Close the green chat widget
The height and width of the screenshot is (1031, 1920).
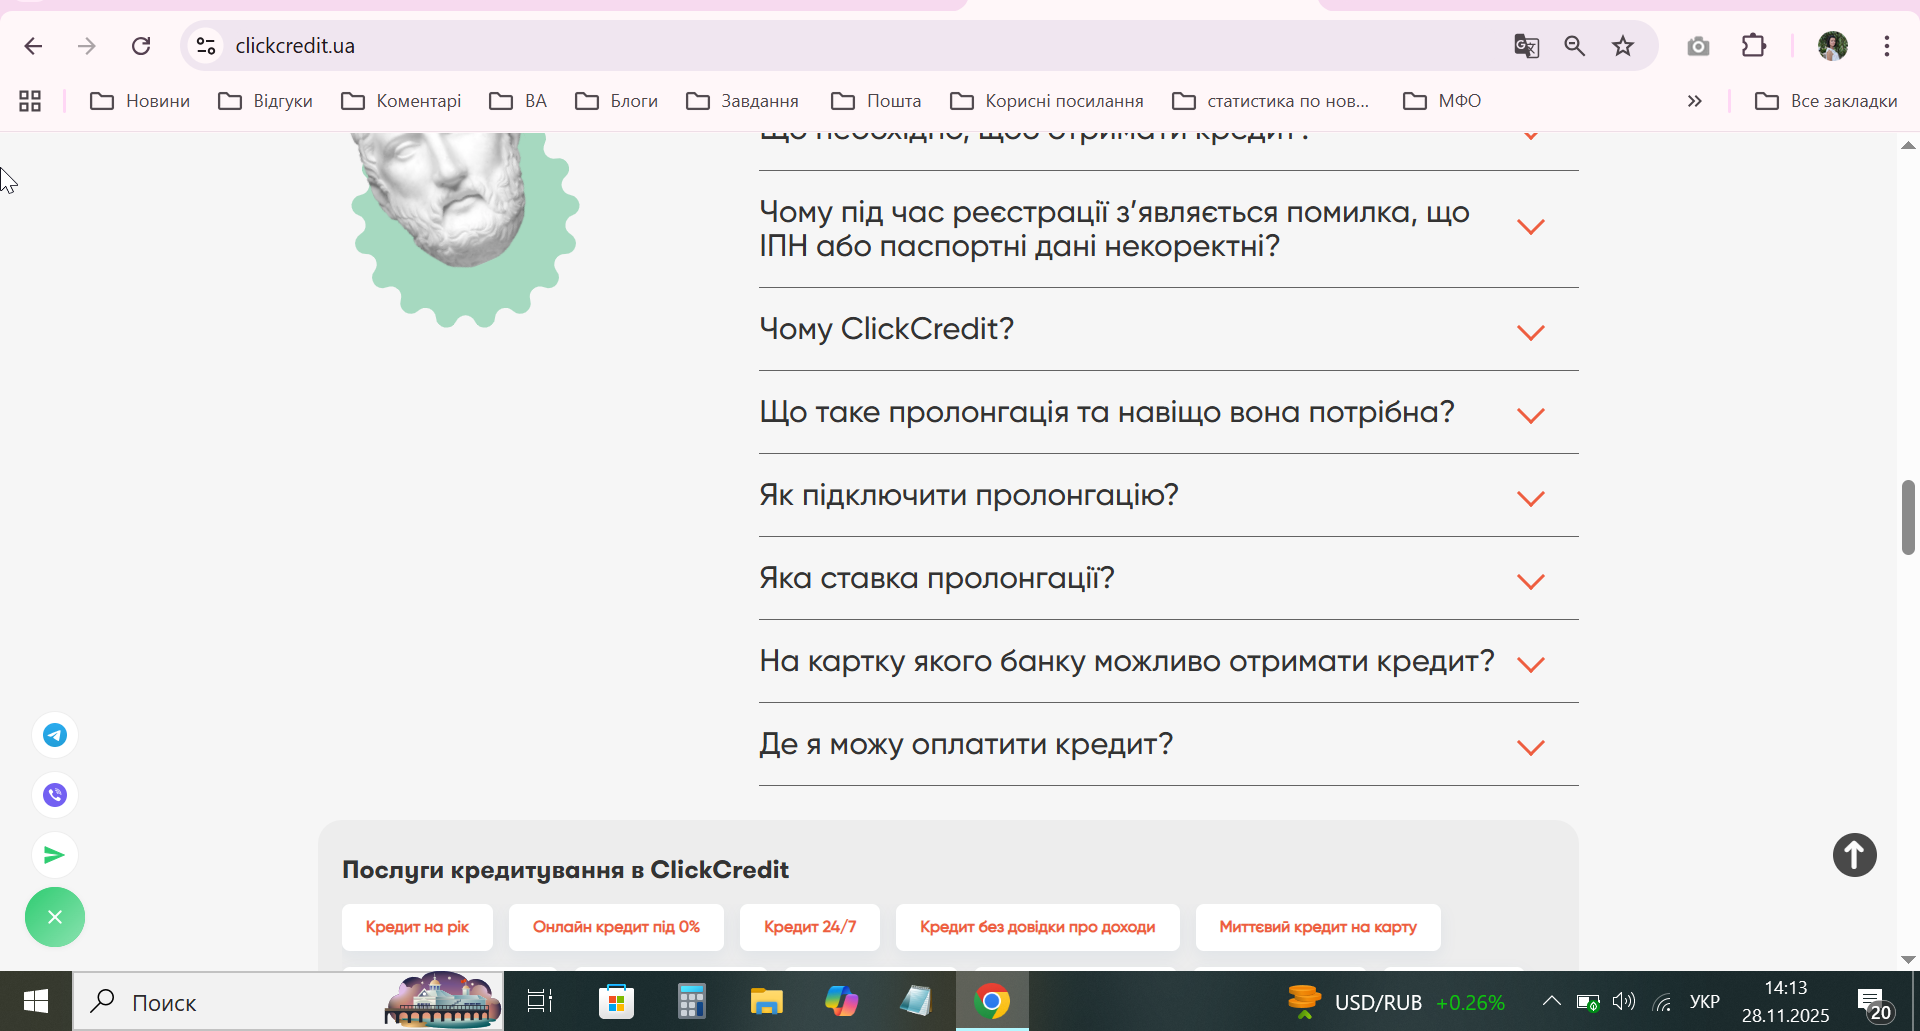[55, 917]
